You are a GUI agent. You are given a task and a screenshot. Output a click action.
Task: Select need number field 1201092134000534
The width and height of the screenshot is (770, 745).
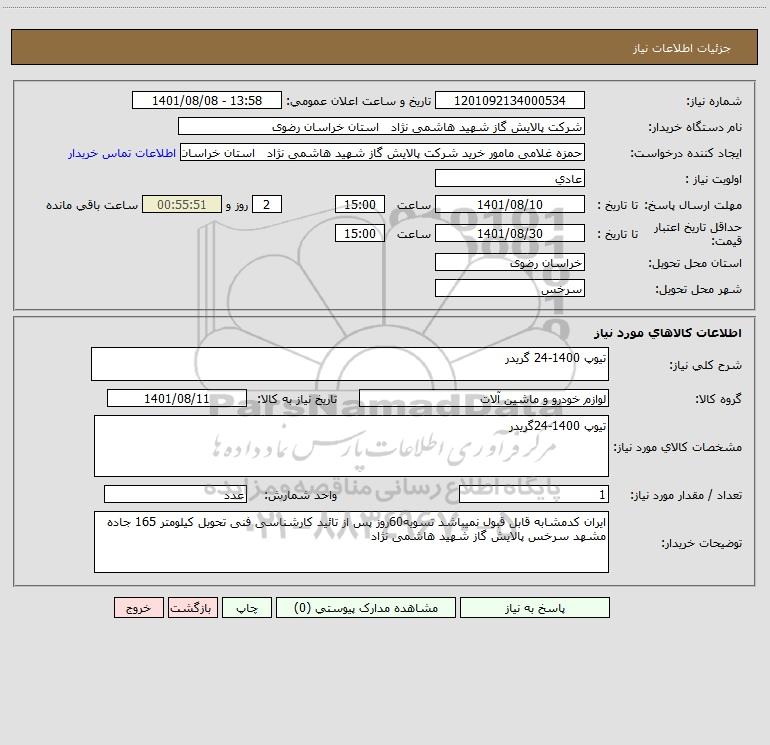click(510, 100)
